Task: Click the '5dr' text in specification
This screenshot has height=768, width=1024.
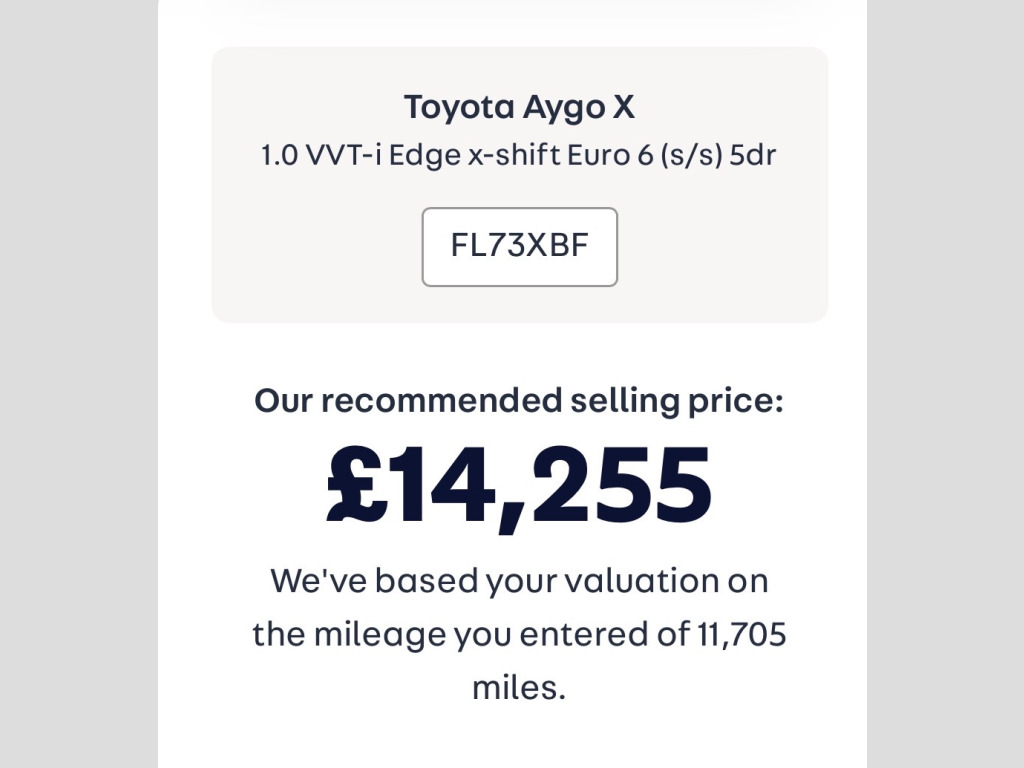Action: (x=753, y=156)
